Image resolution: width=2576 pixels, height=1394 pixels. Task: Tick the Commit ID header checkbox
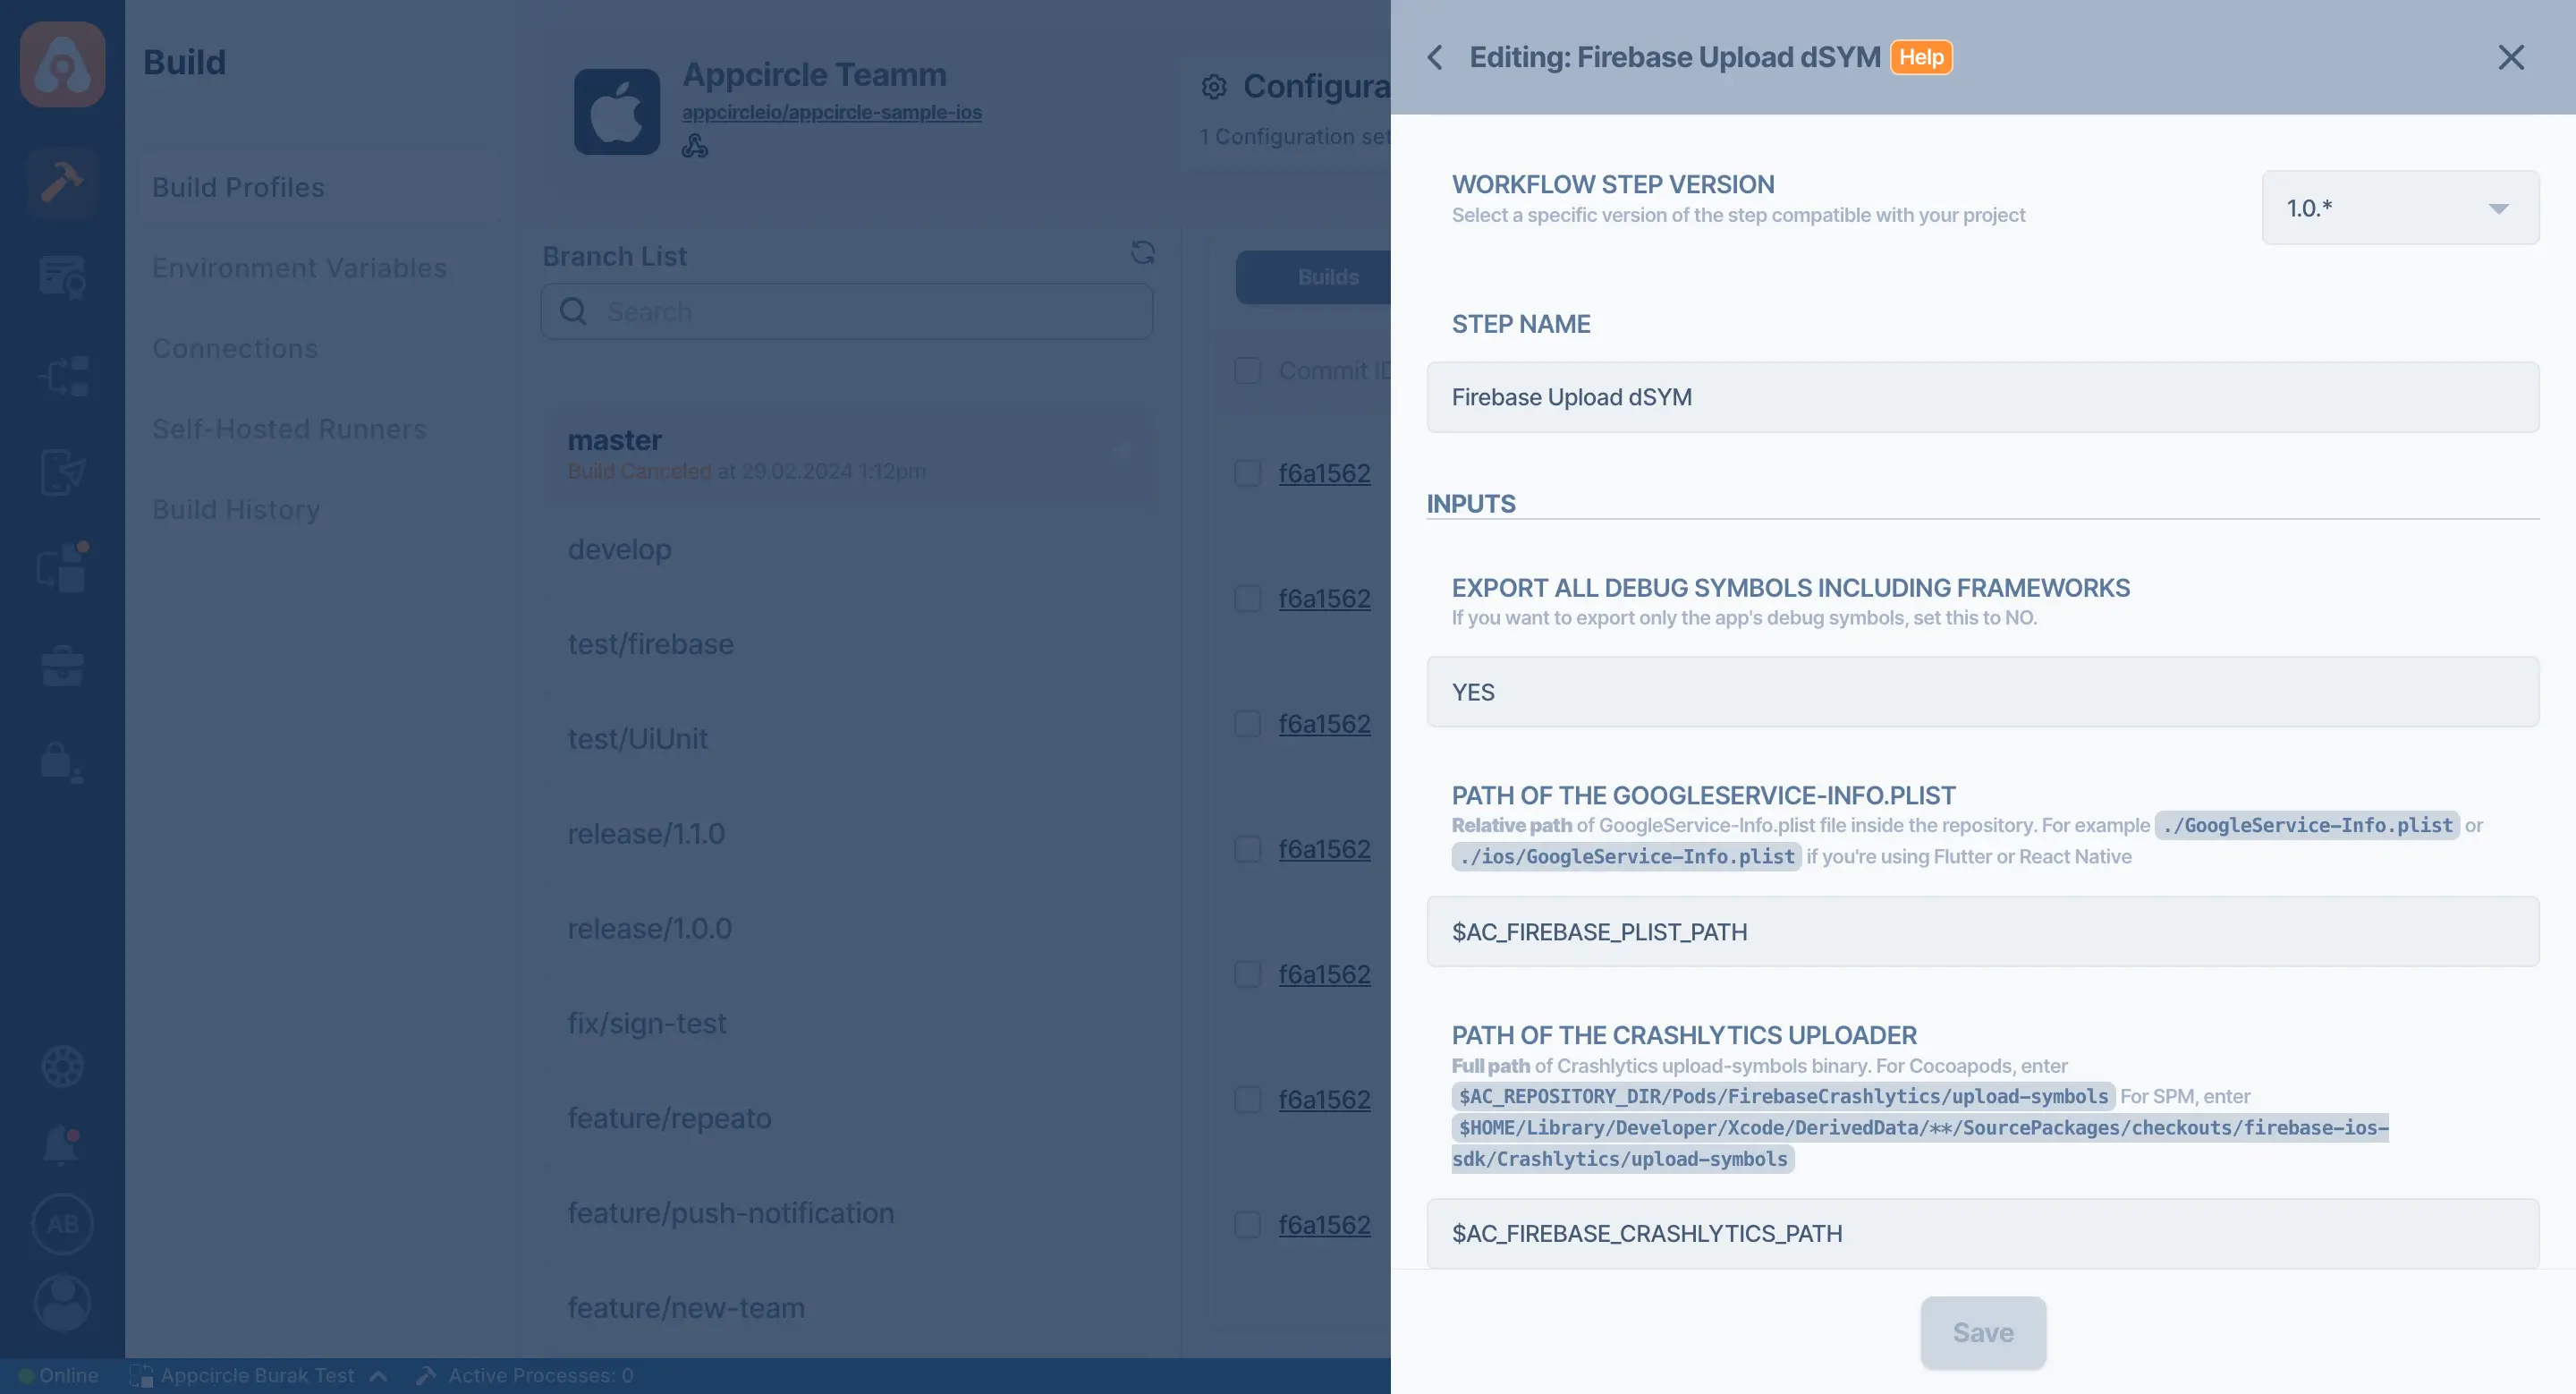(1247, 370)
